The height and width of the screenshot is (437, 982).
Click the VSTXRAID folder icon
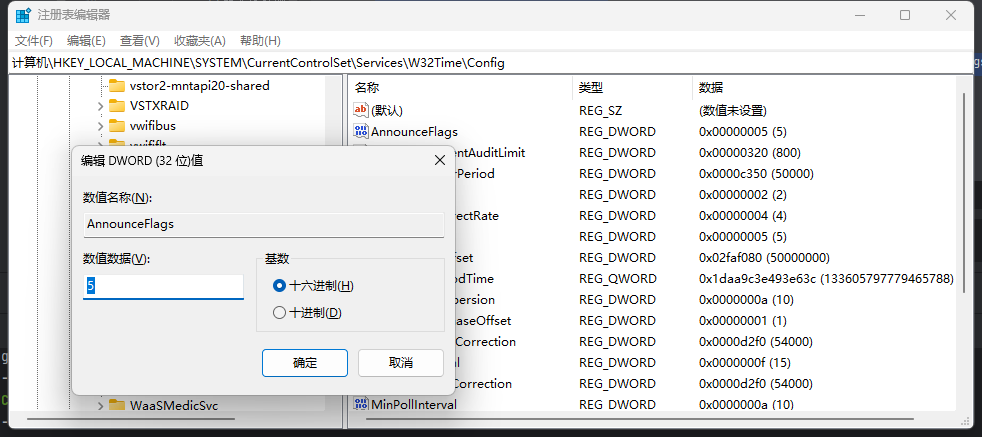coord(117,105)
